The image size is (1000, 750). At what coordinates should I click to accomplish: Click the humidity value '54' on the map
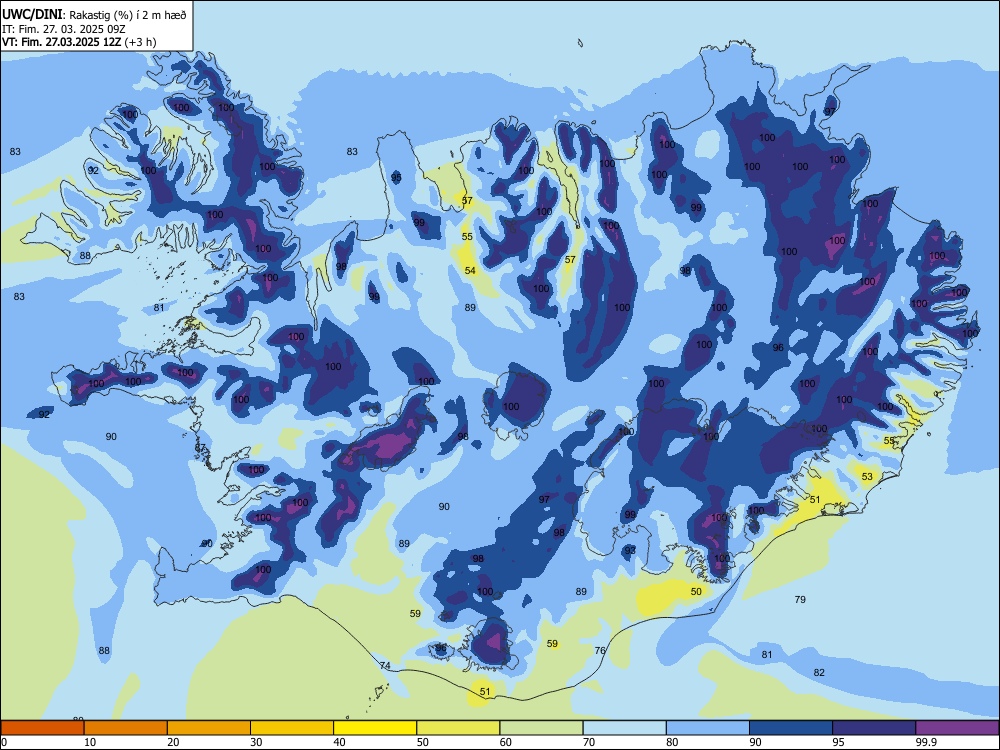coord(470,270)
